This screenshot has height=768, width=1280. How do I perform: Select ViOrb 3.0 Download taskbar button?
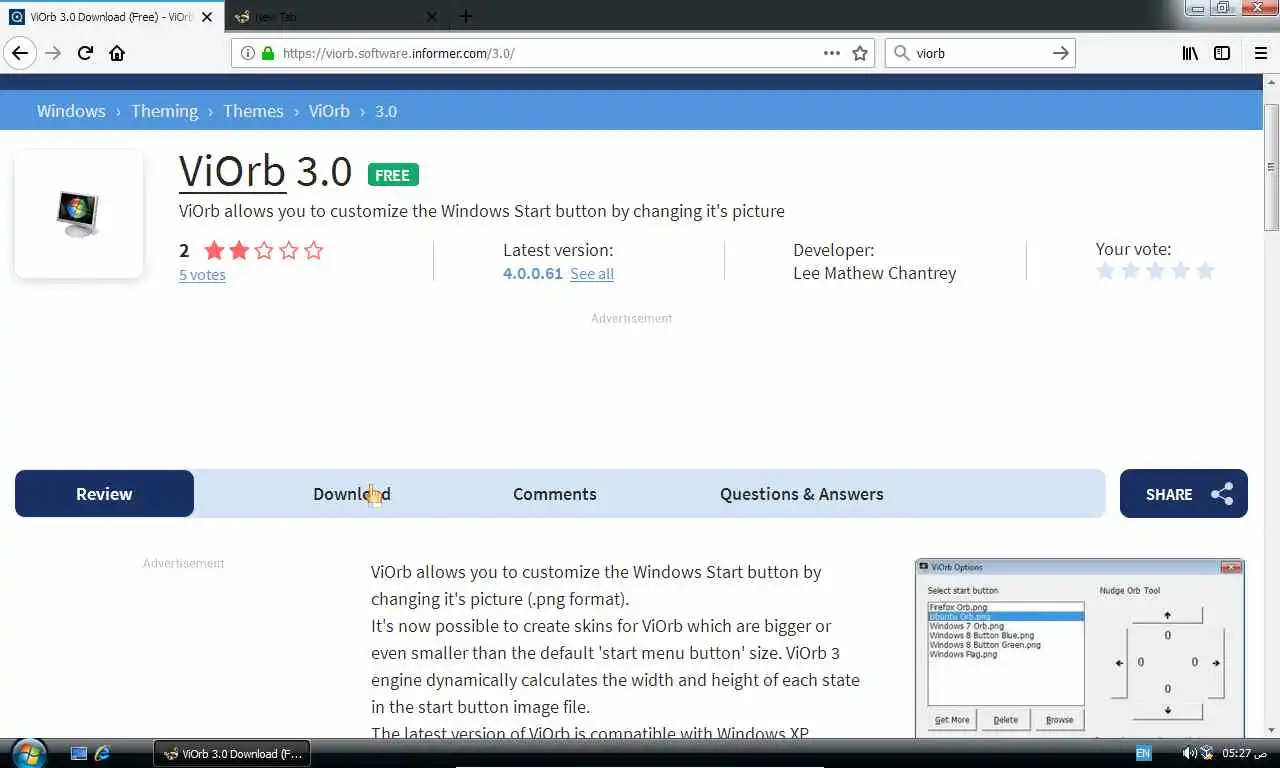tap(231, 753)
